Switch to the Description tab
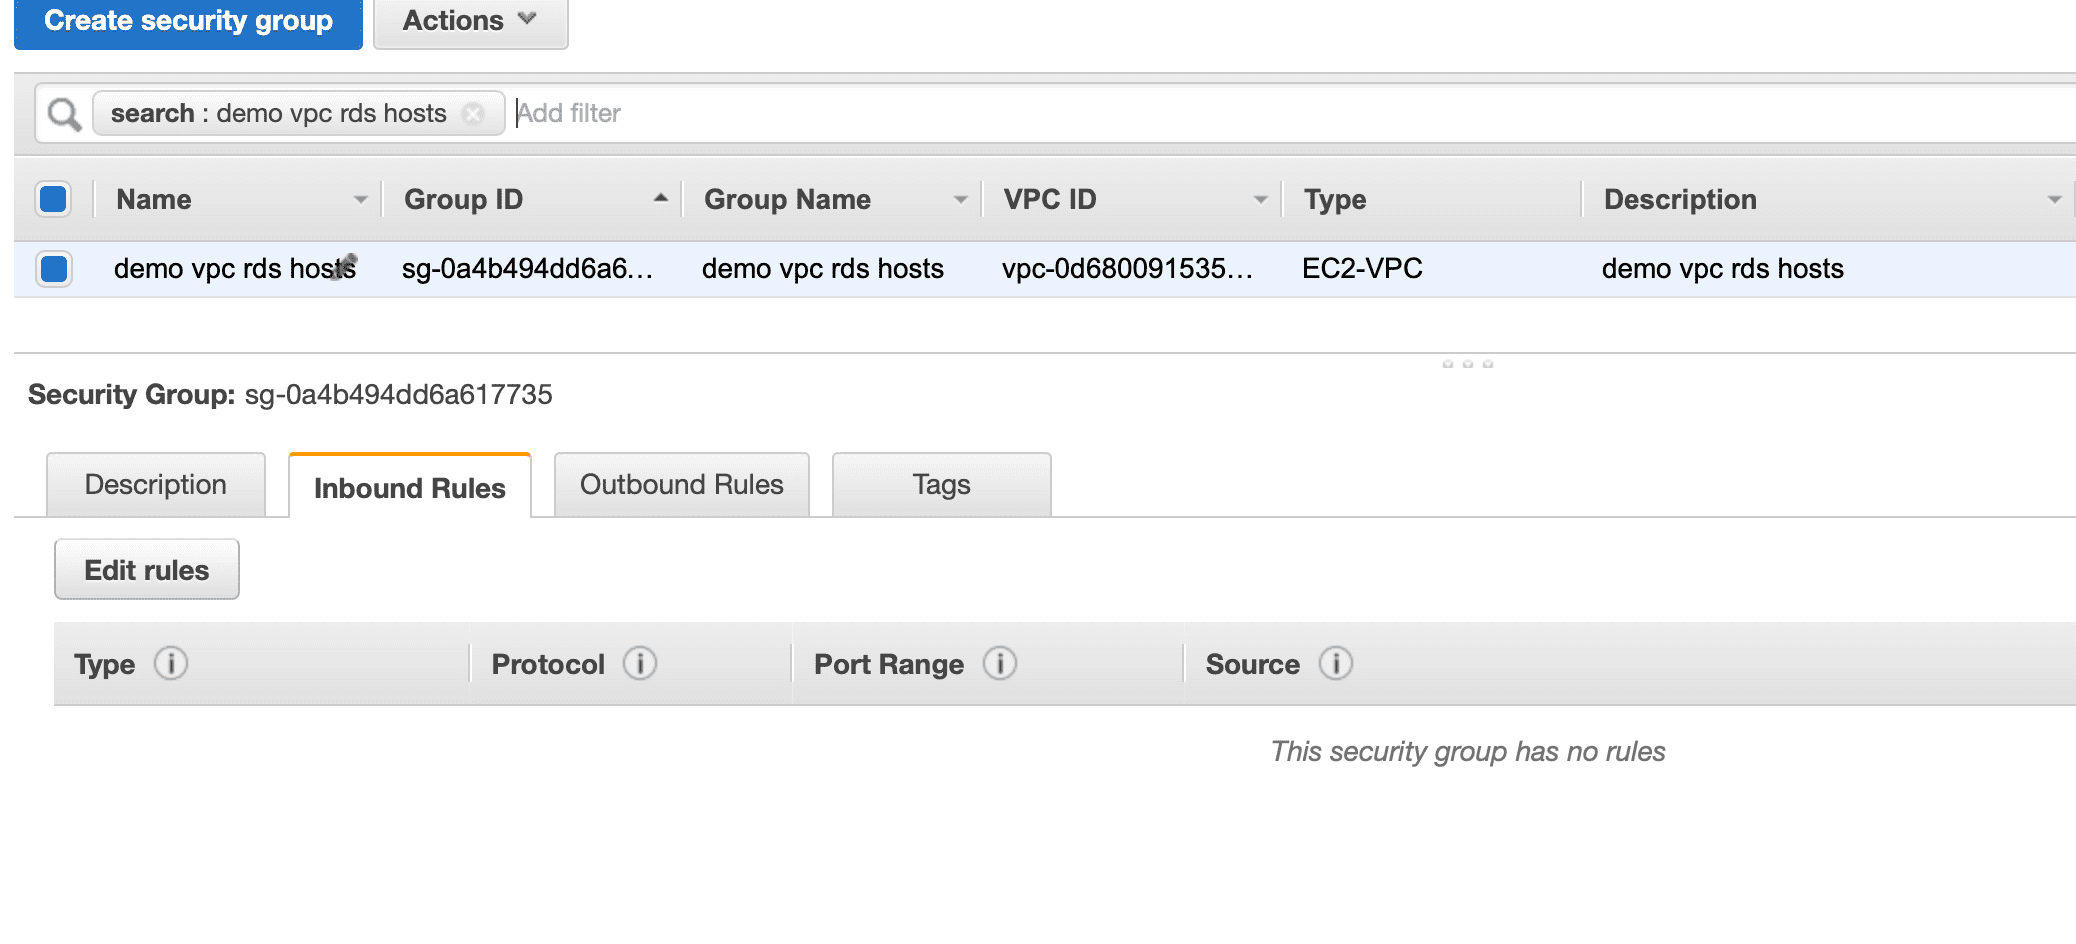This screenshot has height=944, width=2076. tap(156, 485)
